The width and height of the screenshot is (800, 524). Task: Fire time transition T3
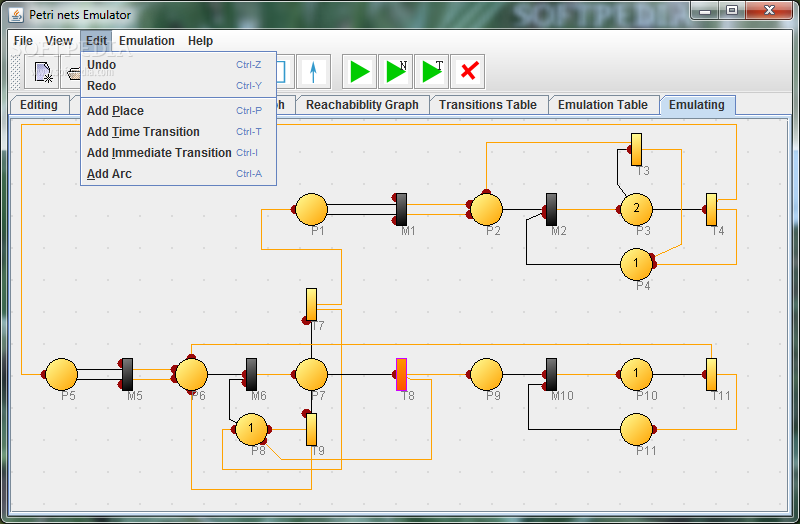pos(636,149)
